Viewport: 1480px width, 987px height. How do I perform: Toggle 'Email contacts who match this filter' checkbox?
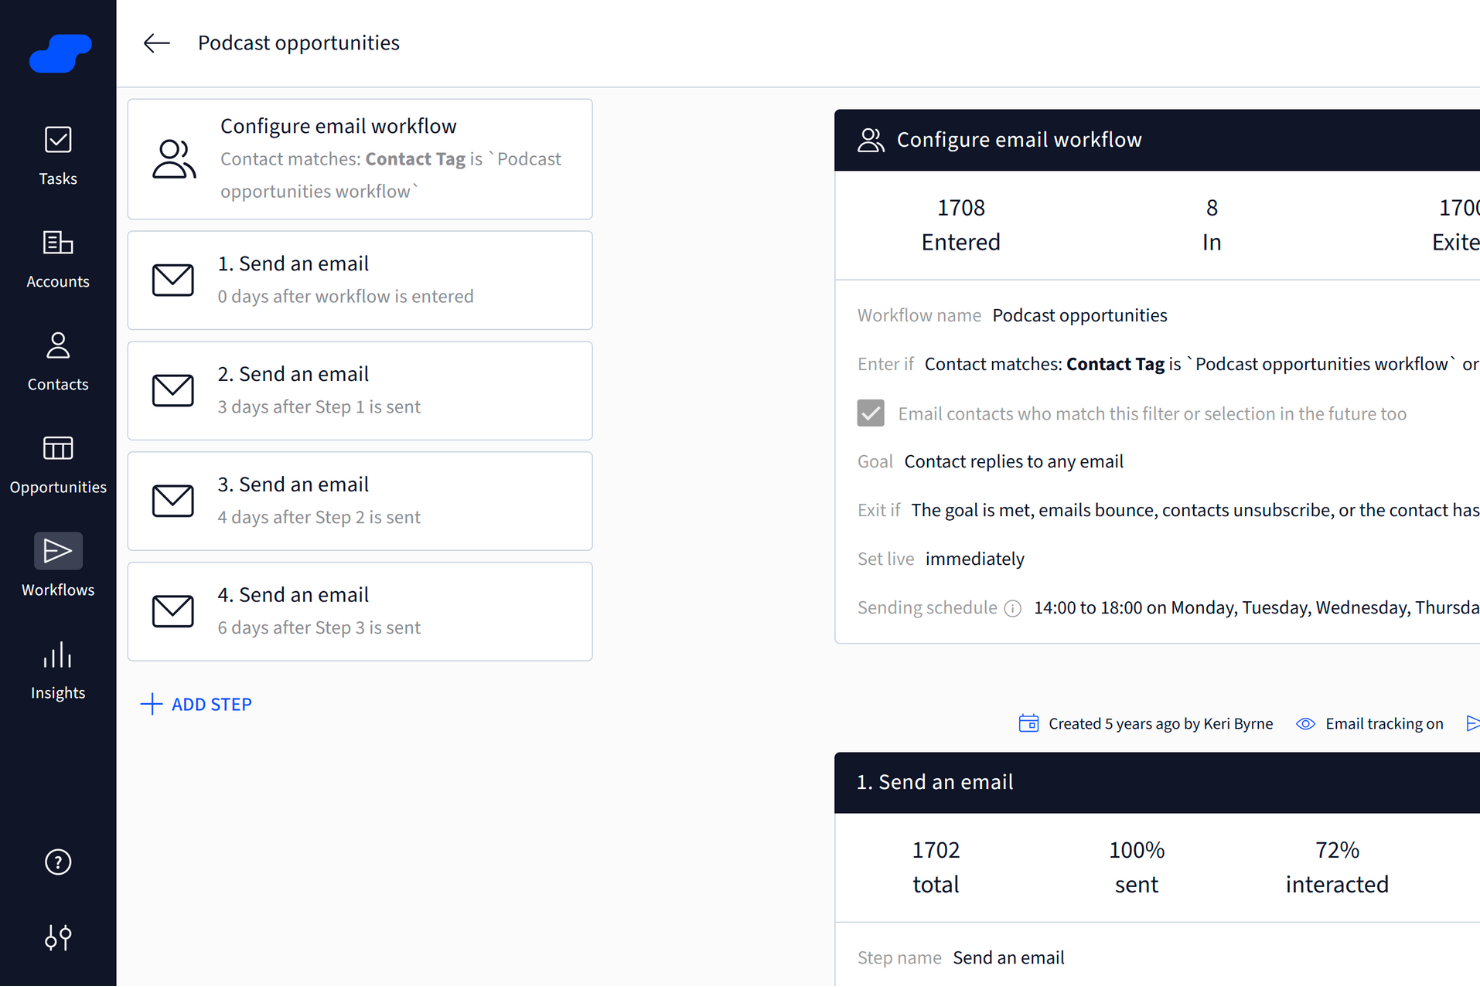click(x=870, y=412)
